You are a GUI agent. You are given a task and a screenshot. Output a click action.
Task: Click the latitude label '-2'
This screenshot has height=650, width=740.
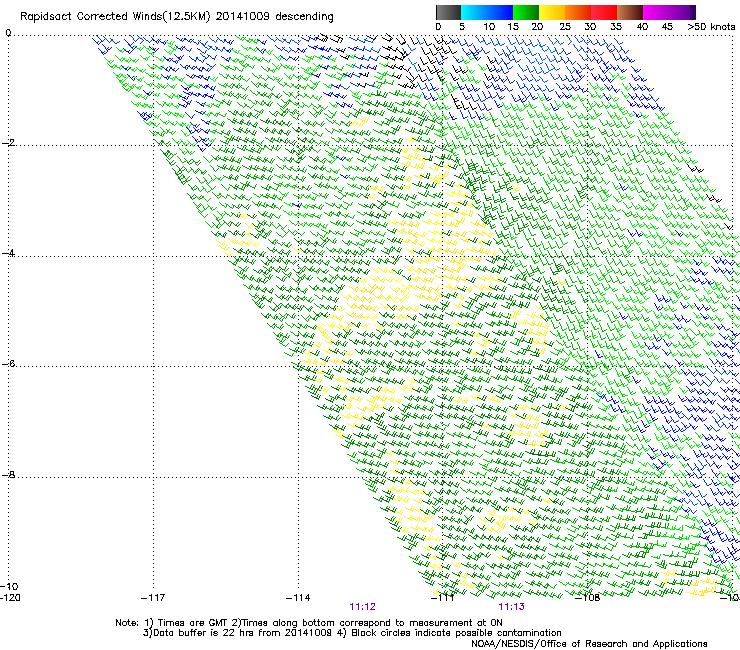point(8,143)
